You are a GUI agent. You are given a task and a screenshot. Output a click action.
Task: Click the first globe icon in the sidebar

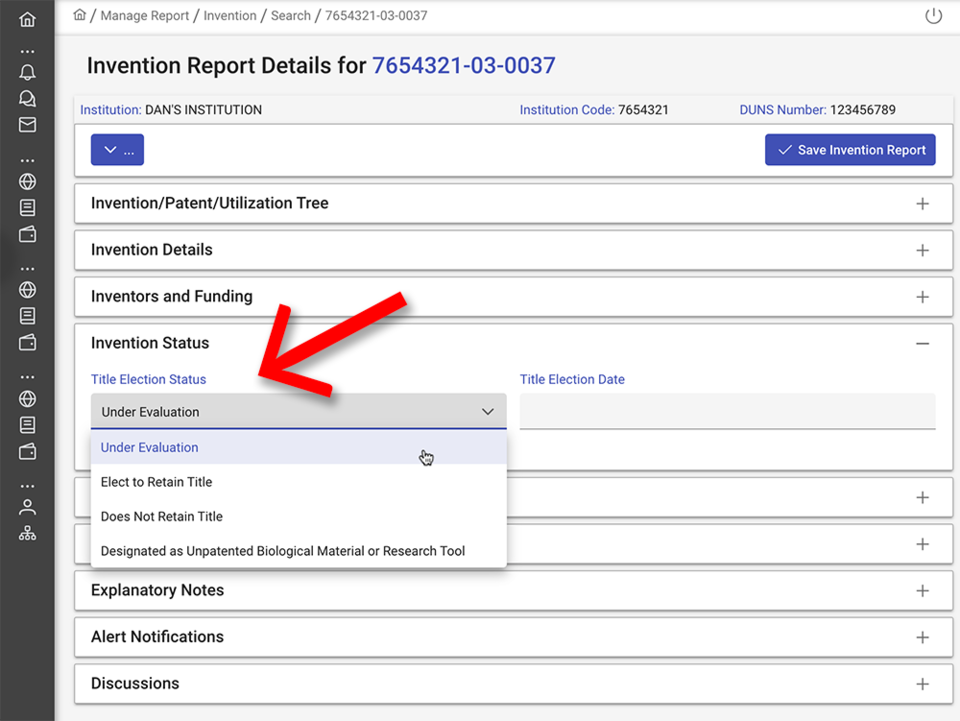point(27,182)
